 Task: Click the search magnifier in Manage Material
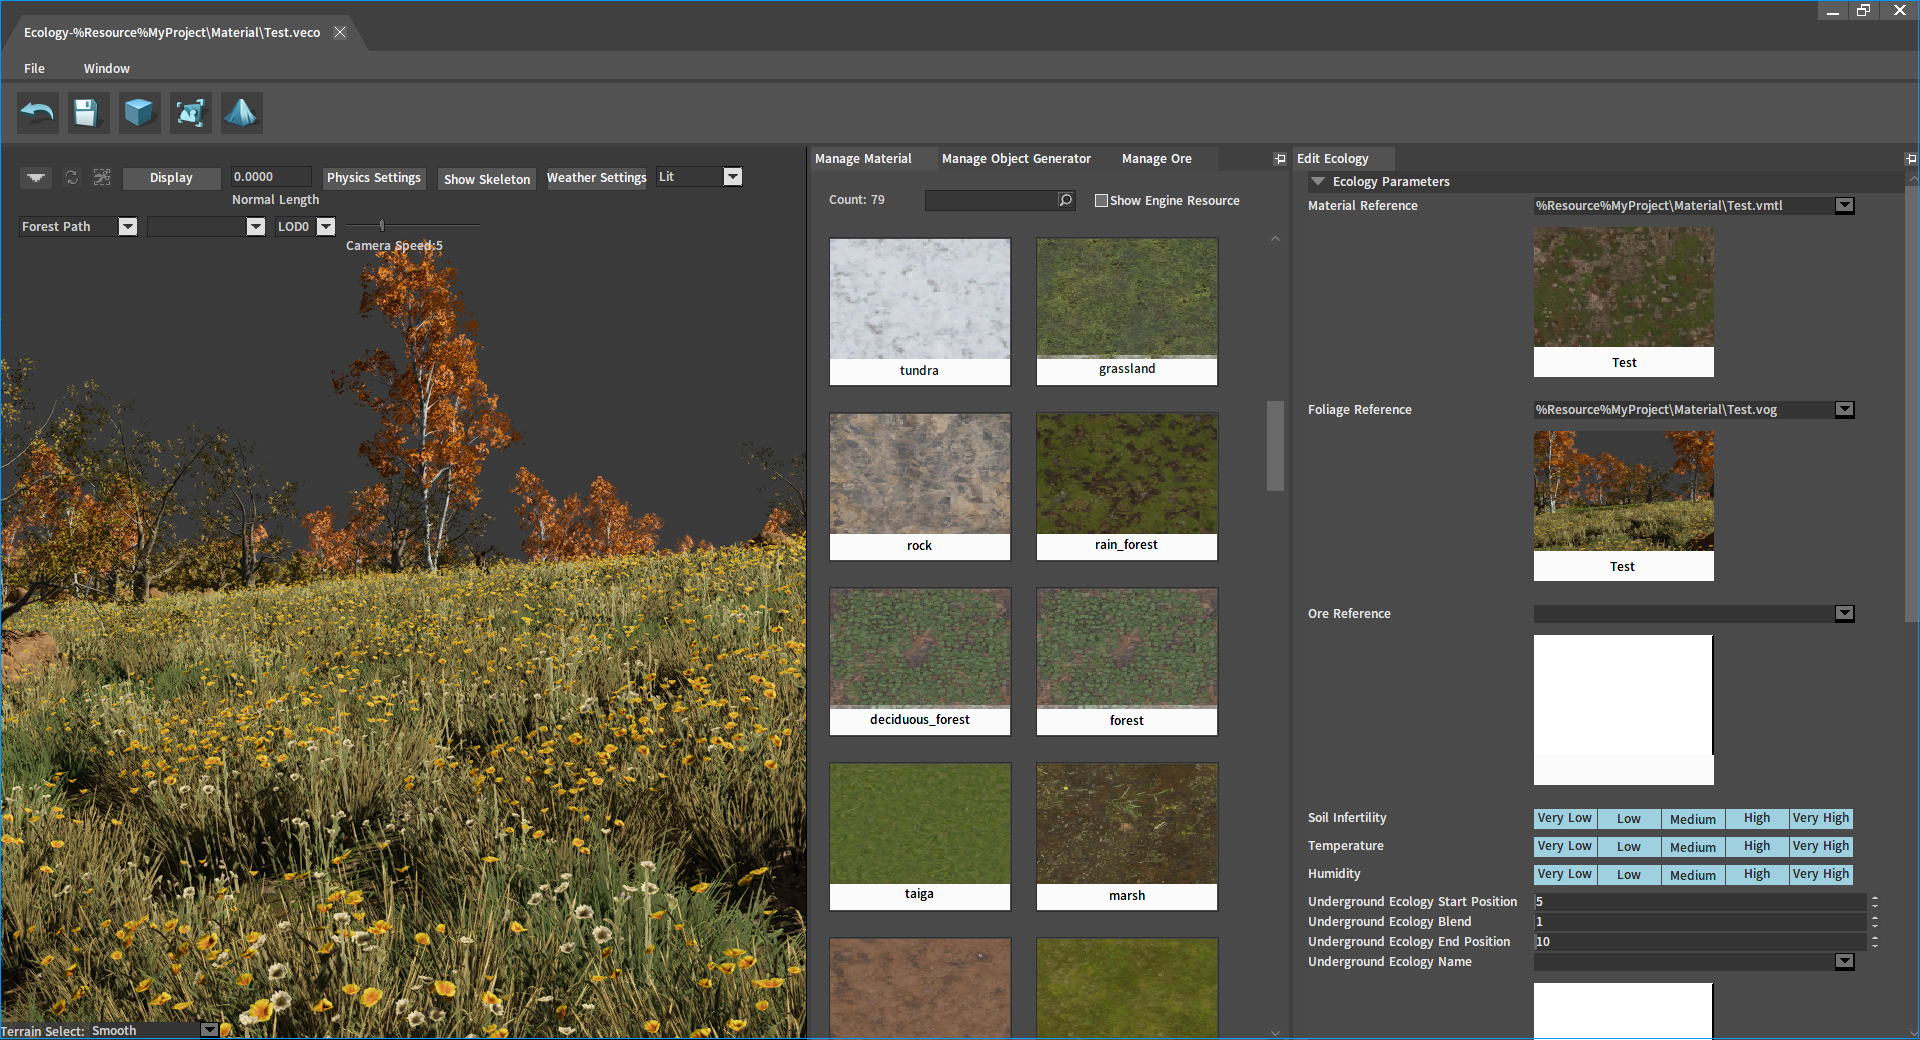click(1066, 200)
